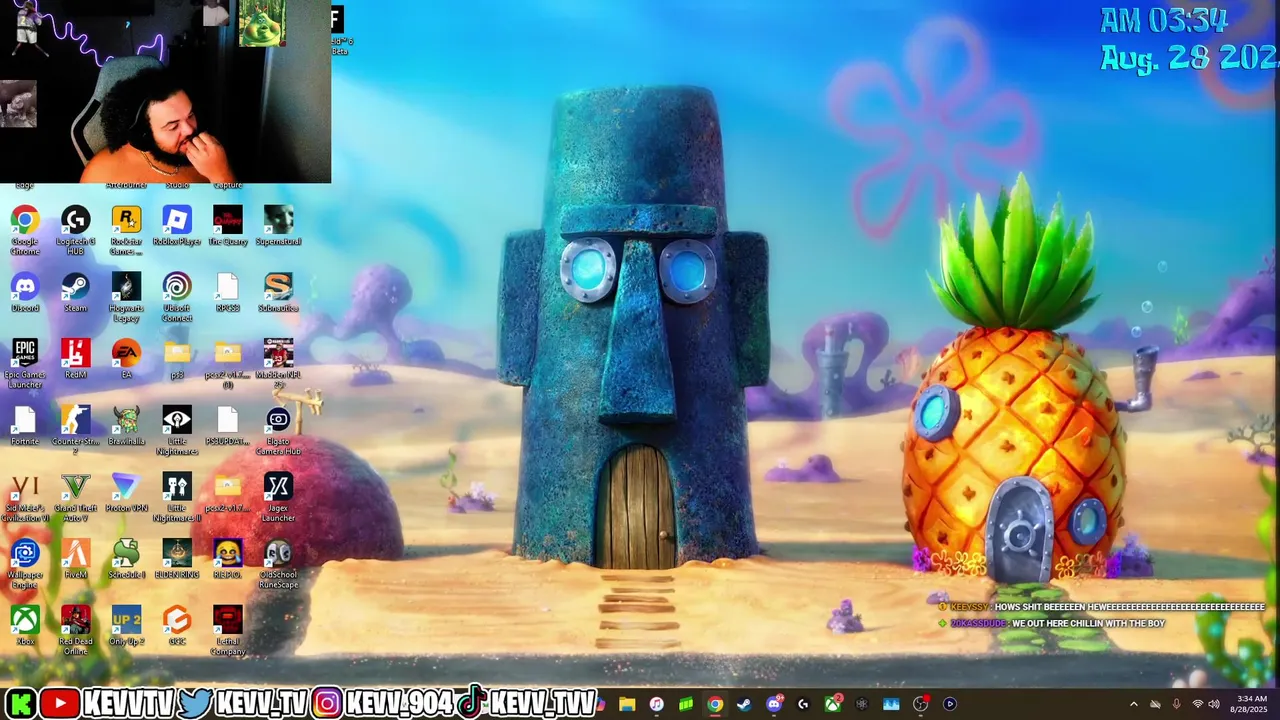Select the Fortnite desktop shortcut
The height and width of the screenshot is (720, 1280).
pos(25,426)
